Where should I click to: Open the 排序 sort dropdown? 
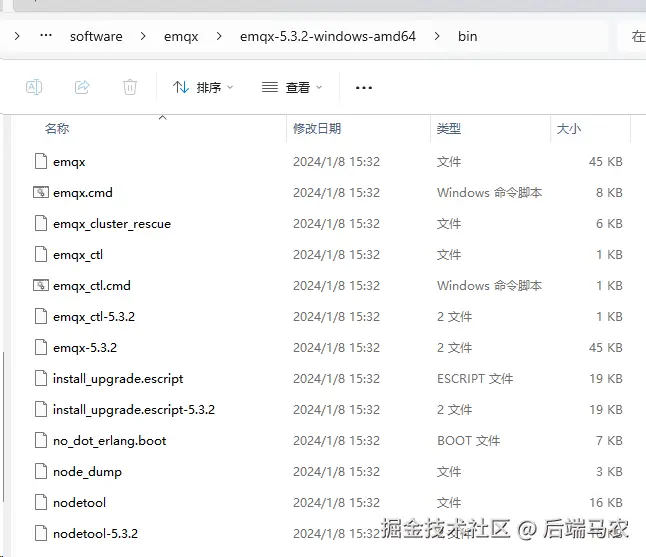tap(203, 87)
